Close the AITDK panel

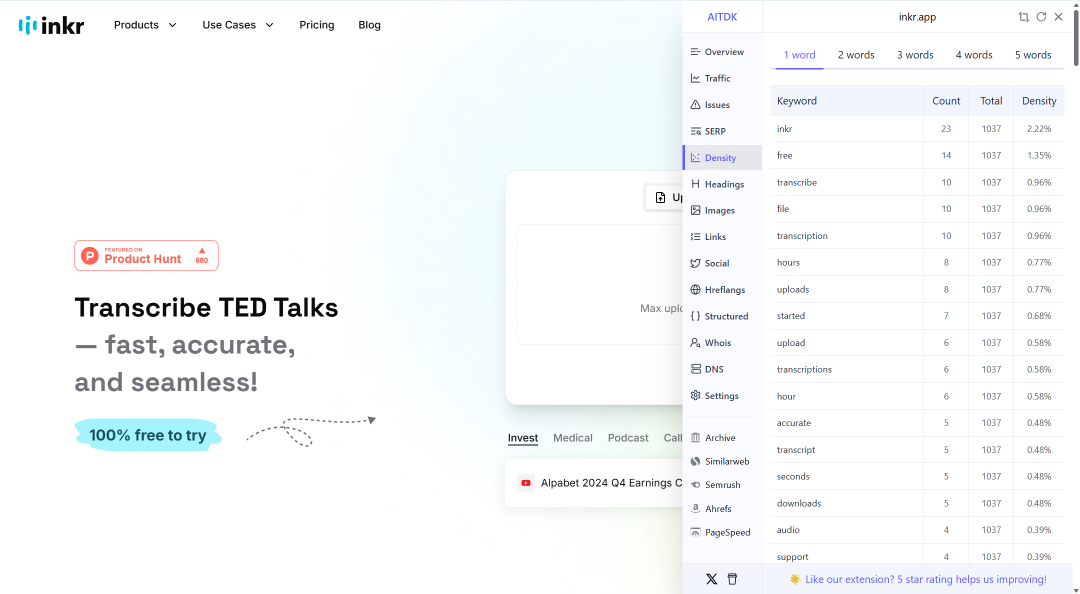point(1059,17)
